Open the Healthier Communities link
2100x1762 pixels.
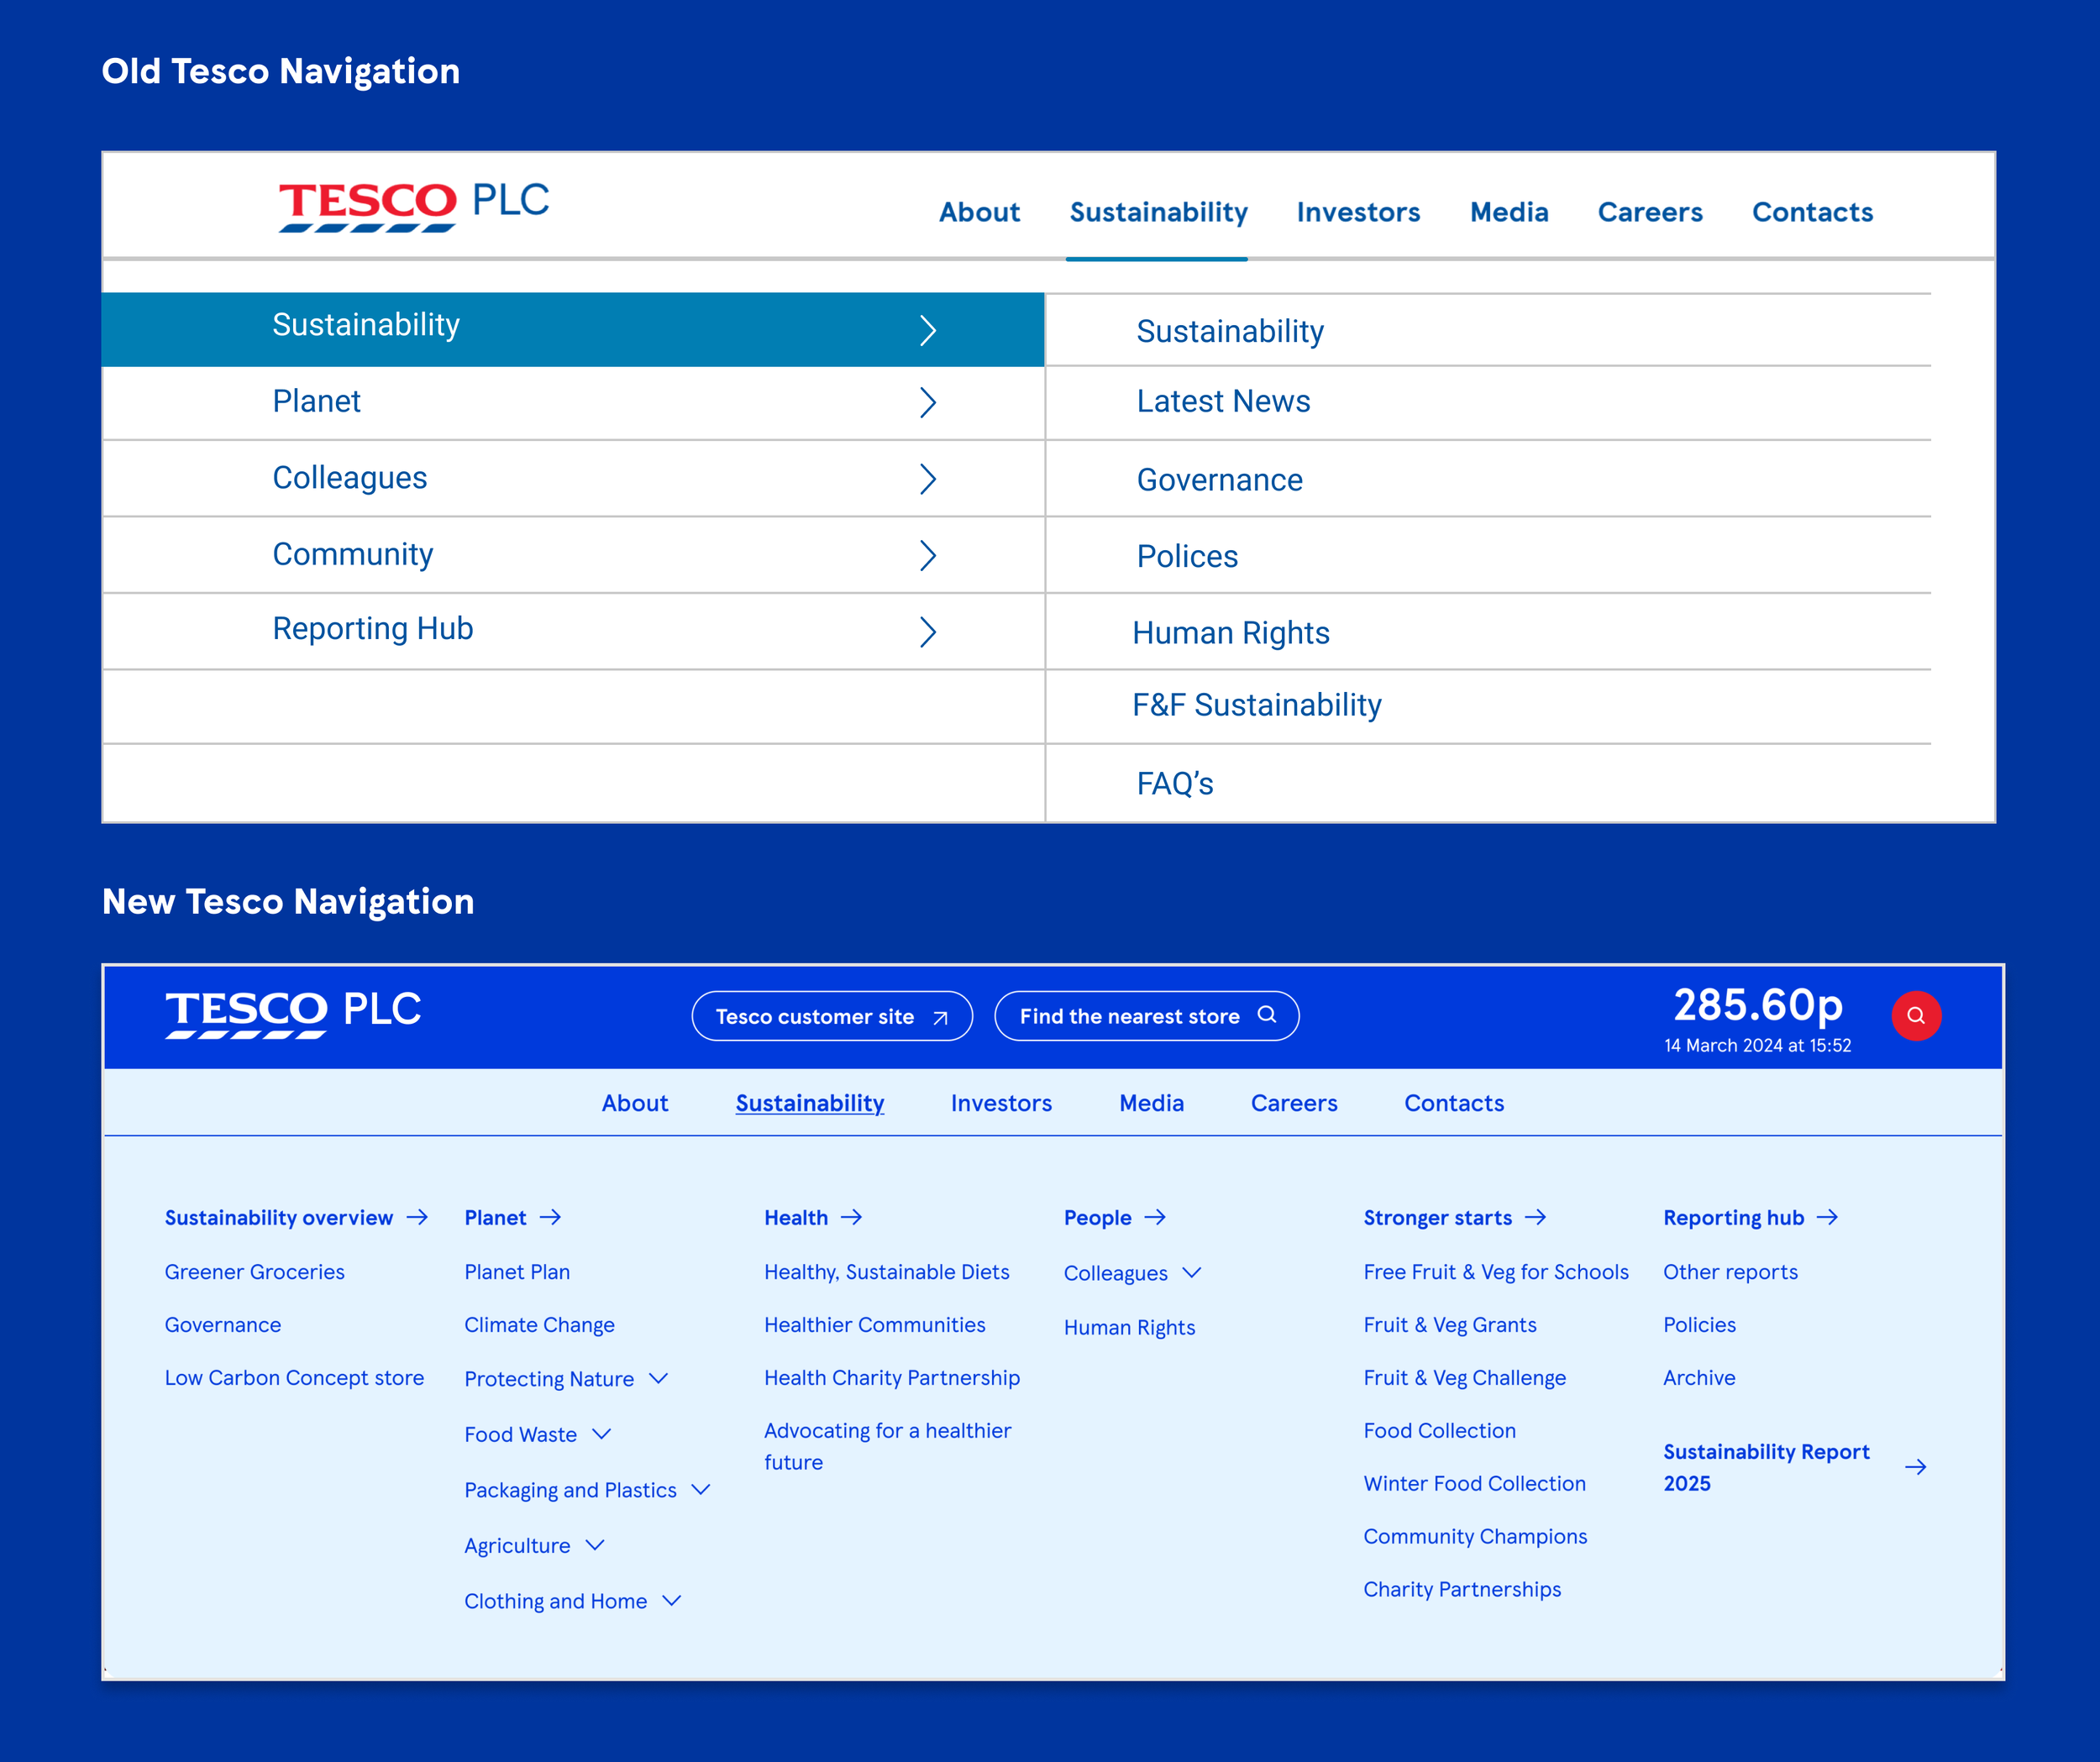[875, 1325]
